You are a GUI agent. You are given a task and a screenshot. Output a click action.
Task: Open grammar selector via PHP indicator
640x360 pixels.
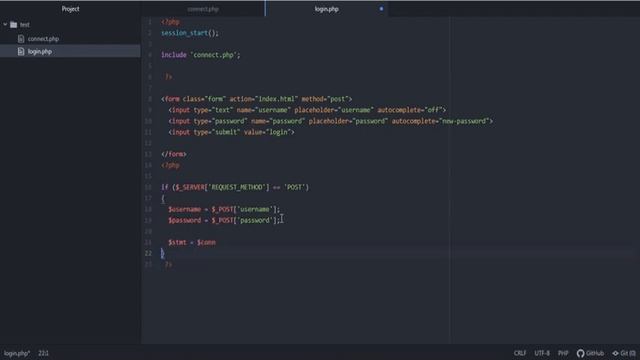click(x=563, y=353)
